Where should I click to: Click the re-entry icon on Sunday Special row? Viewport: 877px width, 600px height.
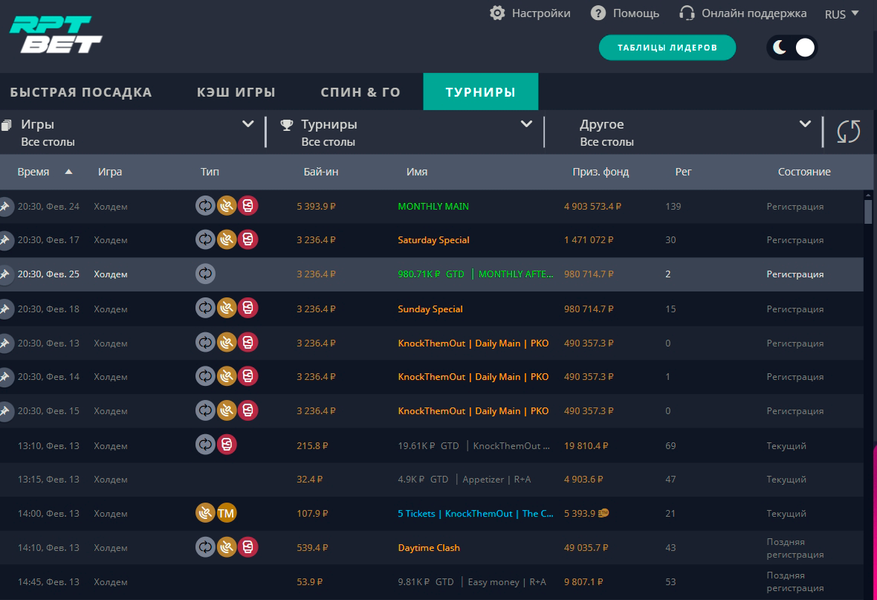pyautogui.click(x=205, y=309)
